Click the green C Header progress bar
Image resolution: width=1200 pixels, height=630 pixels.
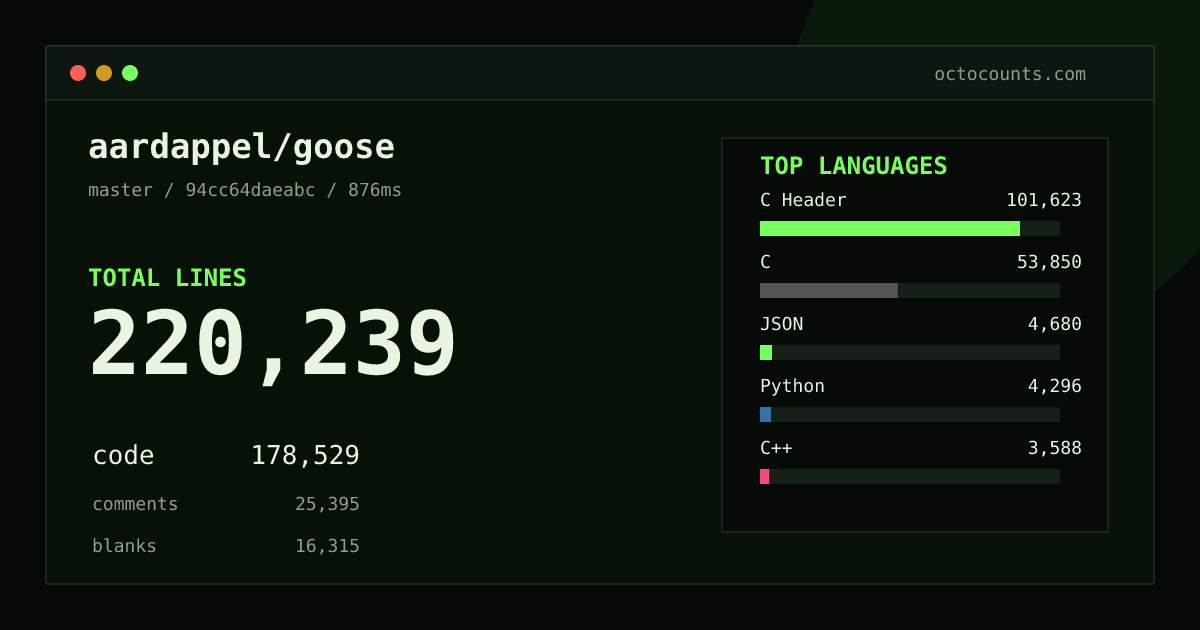890,228
